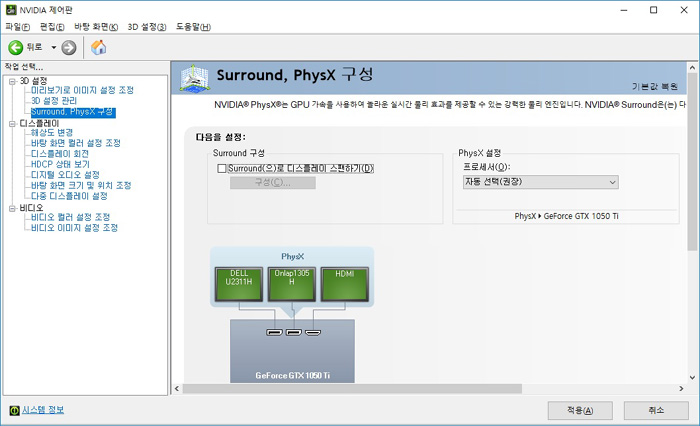Maximize the NVIDIA 제어판 window

[654, 10]
